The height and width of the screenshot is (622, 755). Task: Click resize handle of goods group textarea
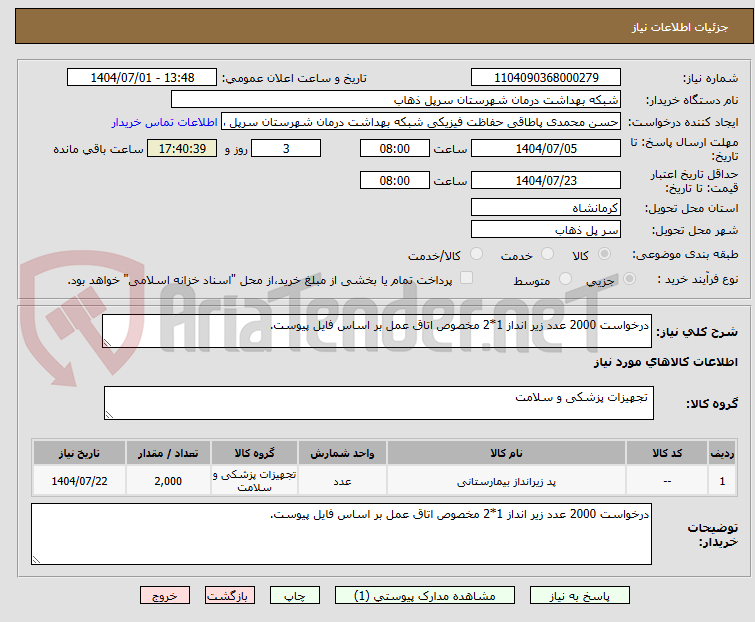point(109,415)
